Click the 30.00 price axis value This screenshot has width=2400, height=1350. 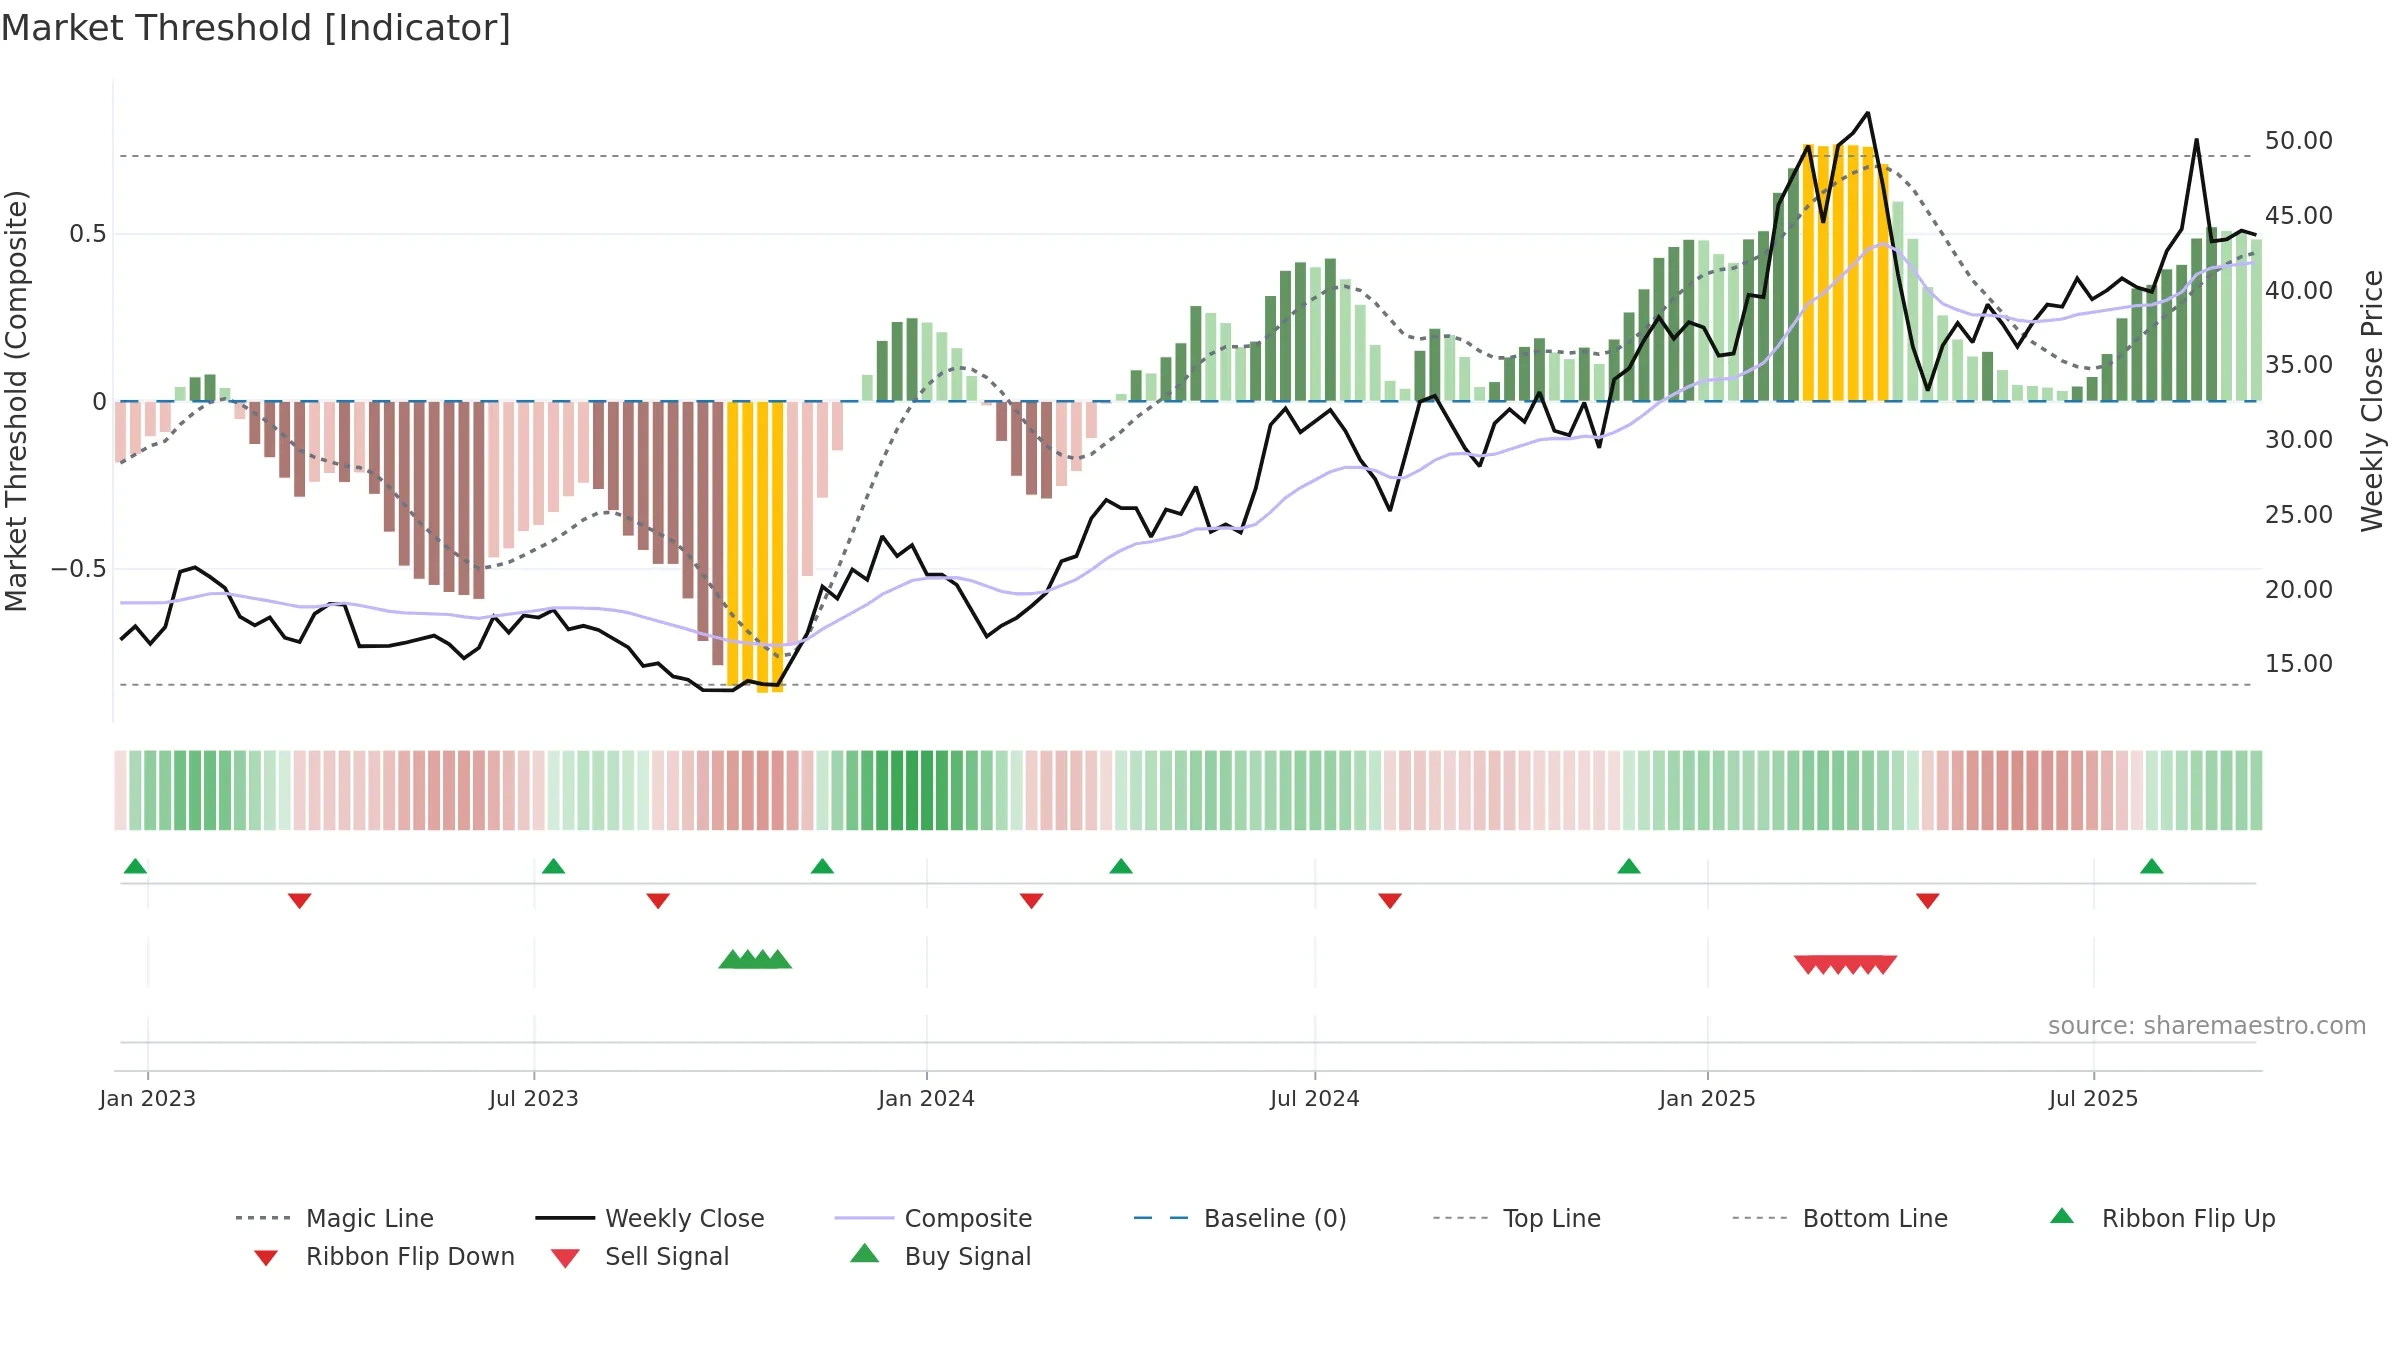pyautogui.click(x=2299, y=440)
